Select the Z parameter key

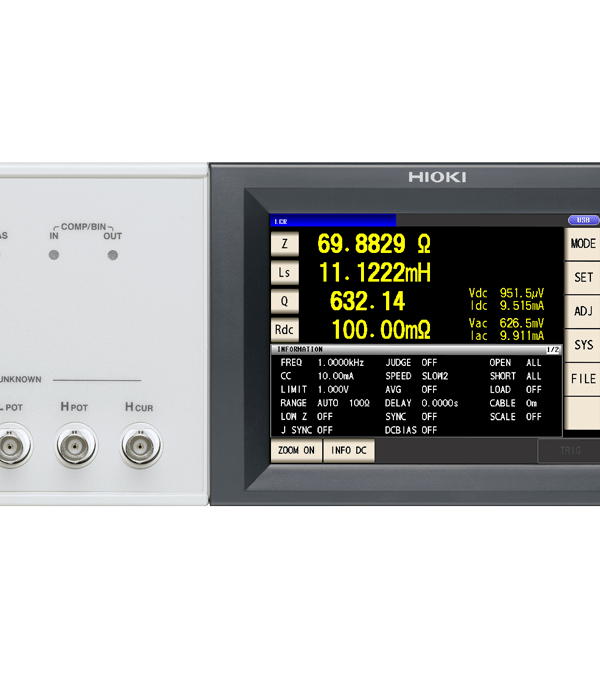pyautogui.click(x=285, y=244)
